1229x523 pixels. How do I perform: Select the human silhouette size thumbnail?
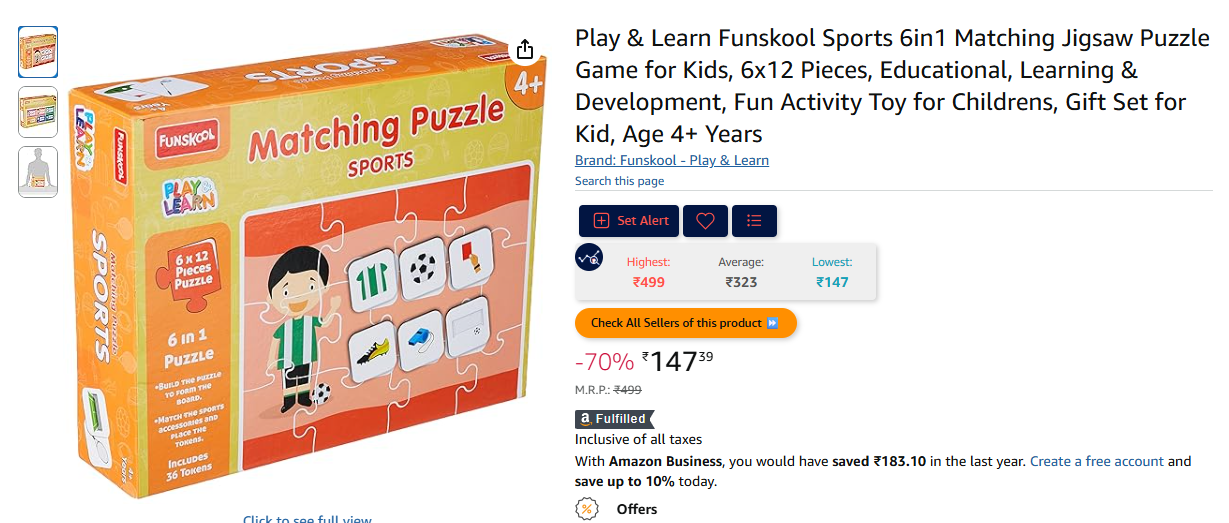coord(38,172)
